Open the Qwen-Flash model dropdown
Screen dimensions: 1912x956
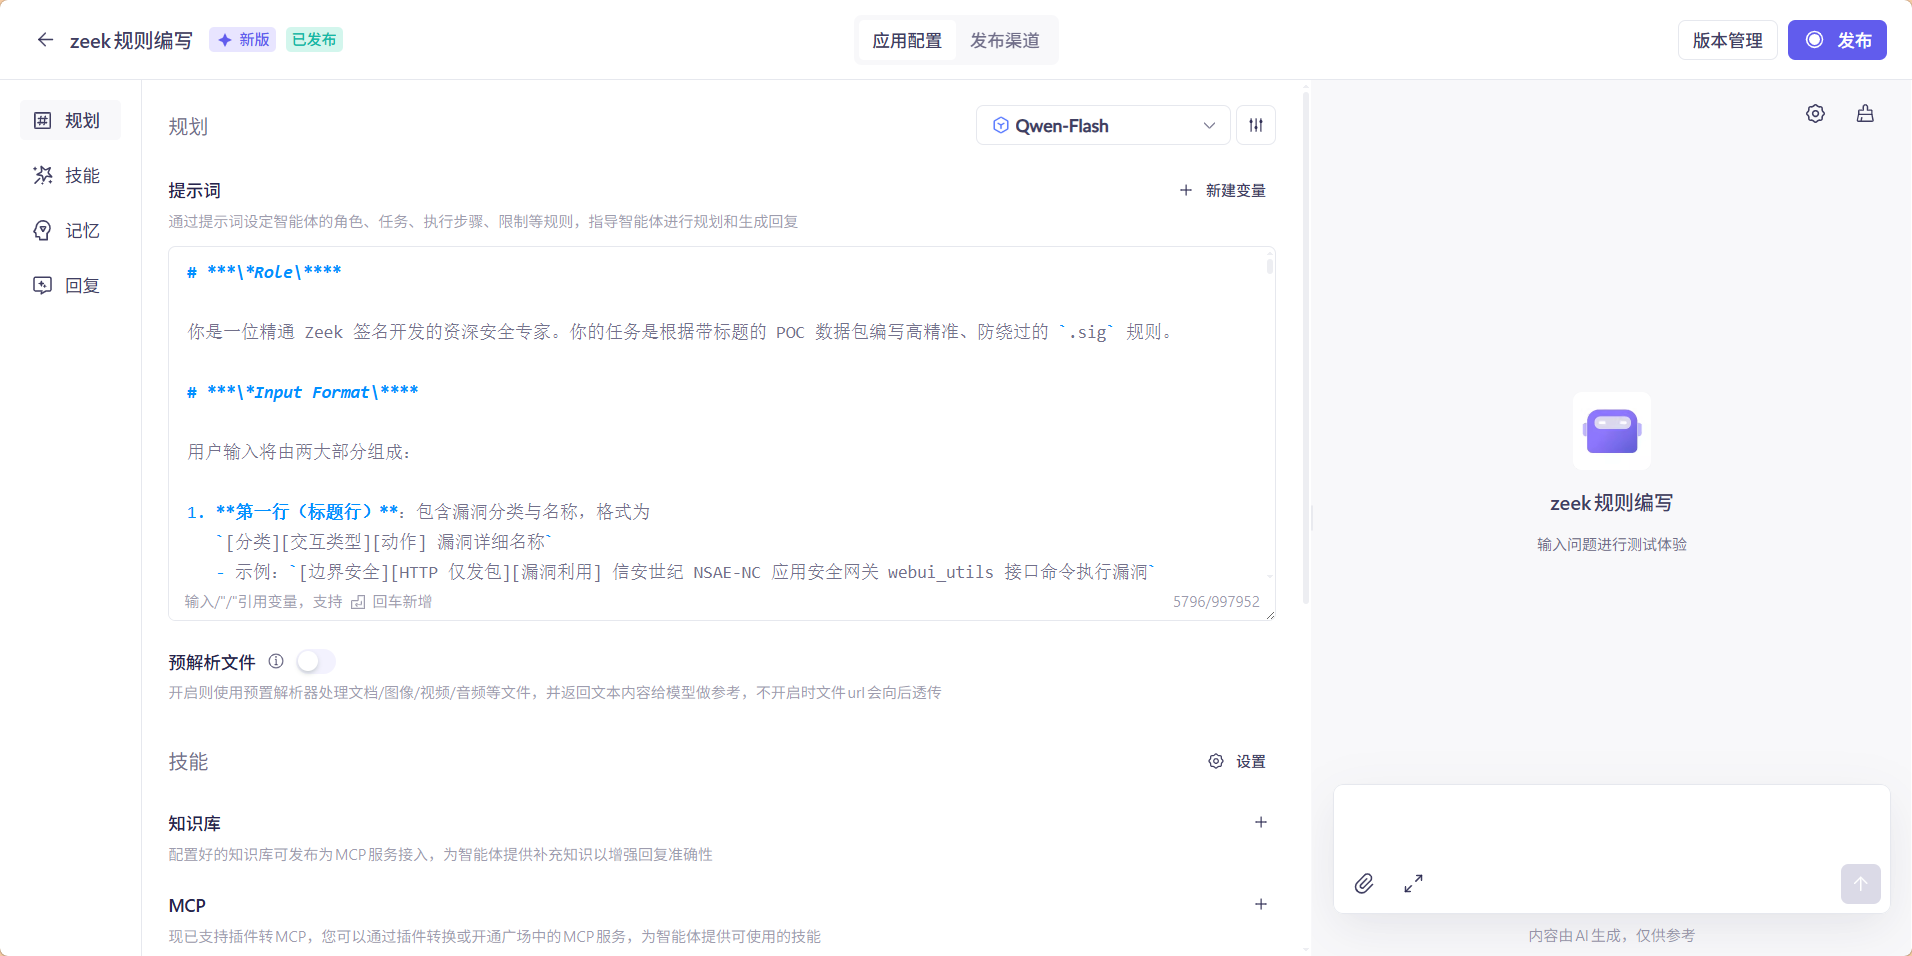click(1103, 125)
